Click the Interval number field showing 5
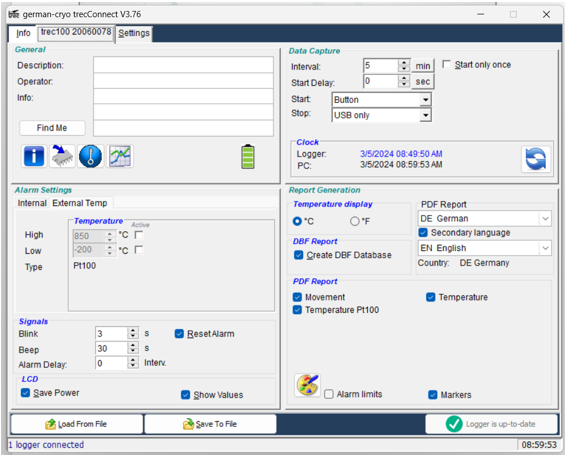Screen dimensions: 567x460 point(381,65)
